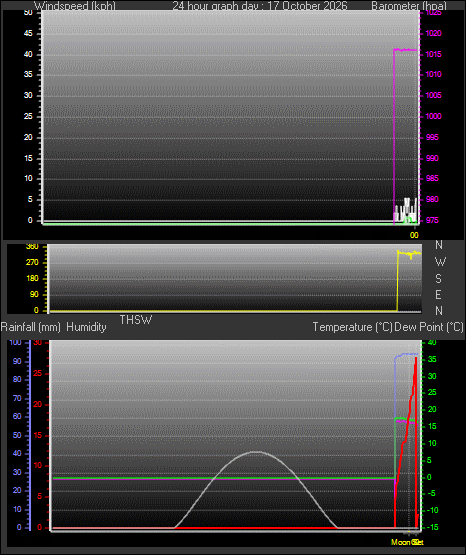The height and width of the screenshot is (555, 466).
Task: Click the Moon label under the lower graph
Action: tap(401, 542)
